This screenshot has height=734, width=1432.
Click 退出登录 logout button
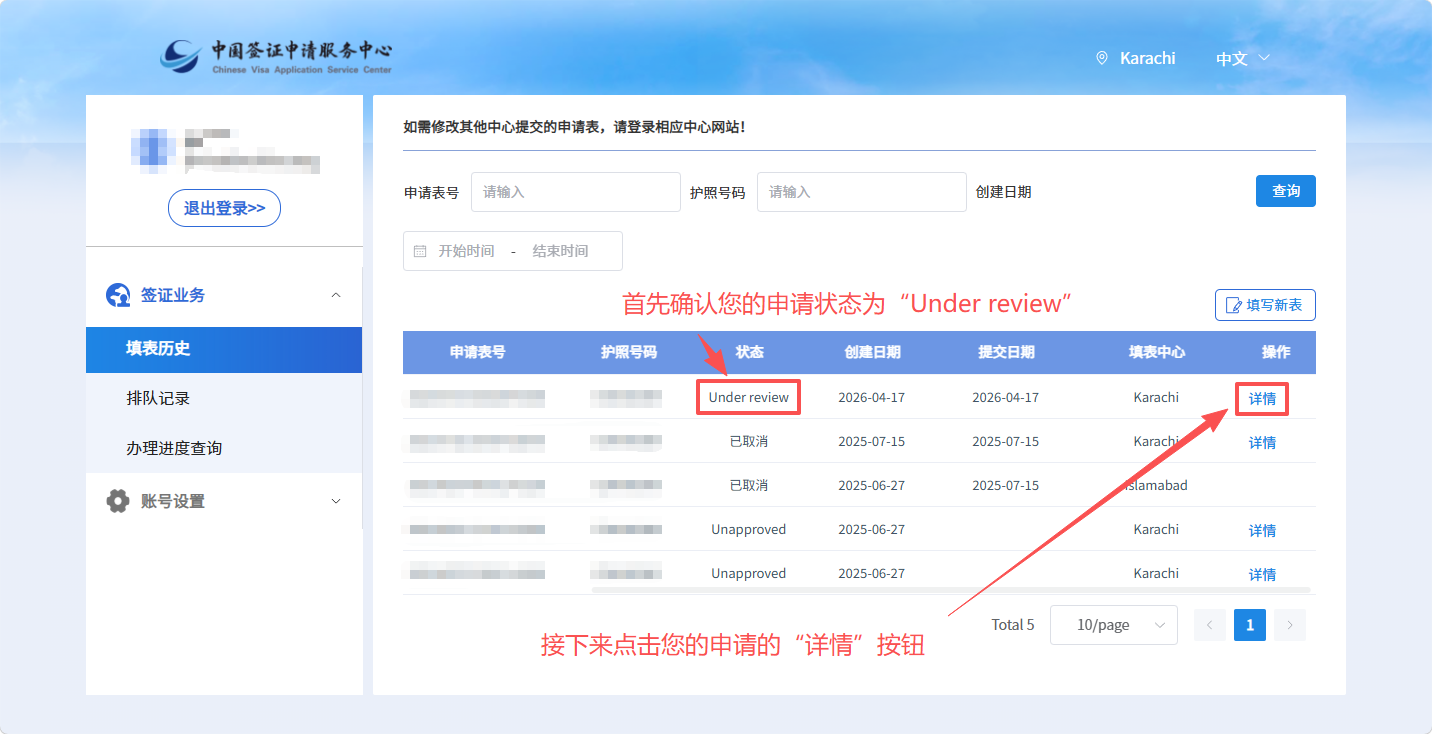click(x=224, y=208)
